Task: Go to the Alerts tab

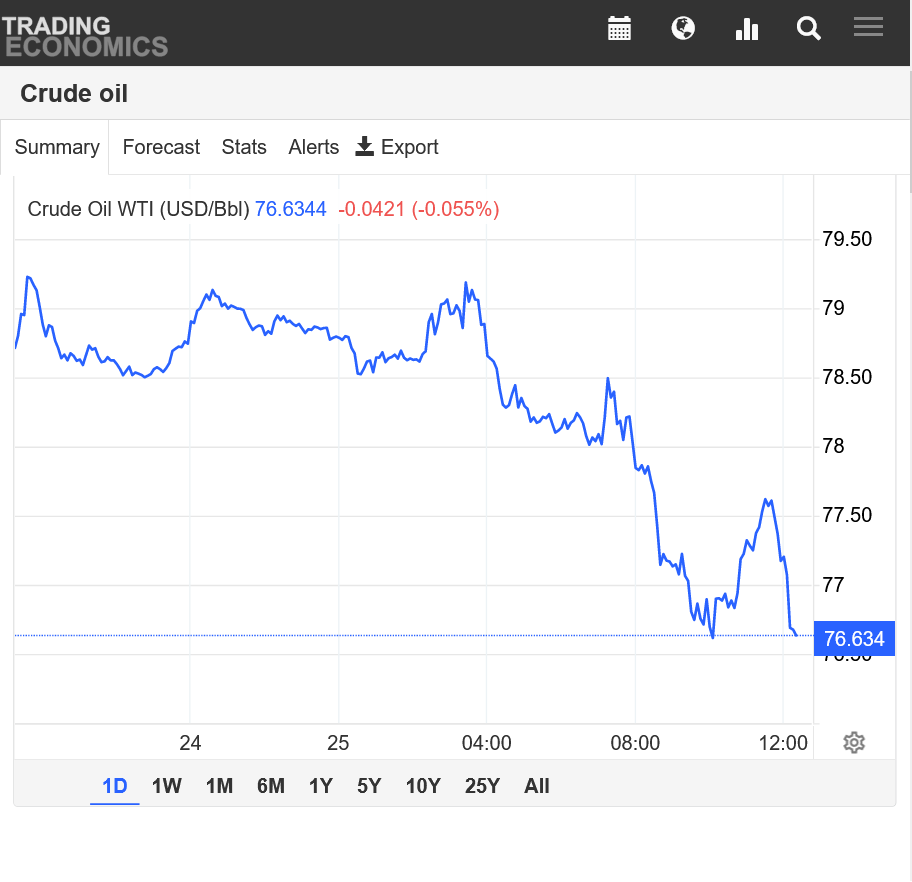Action: pyautogui.click(x=314, y=147)
